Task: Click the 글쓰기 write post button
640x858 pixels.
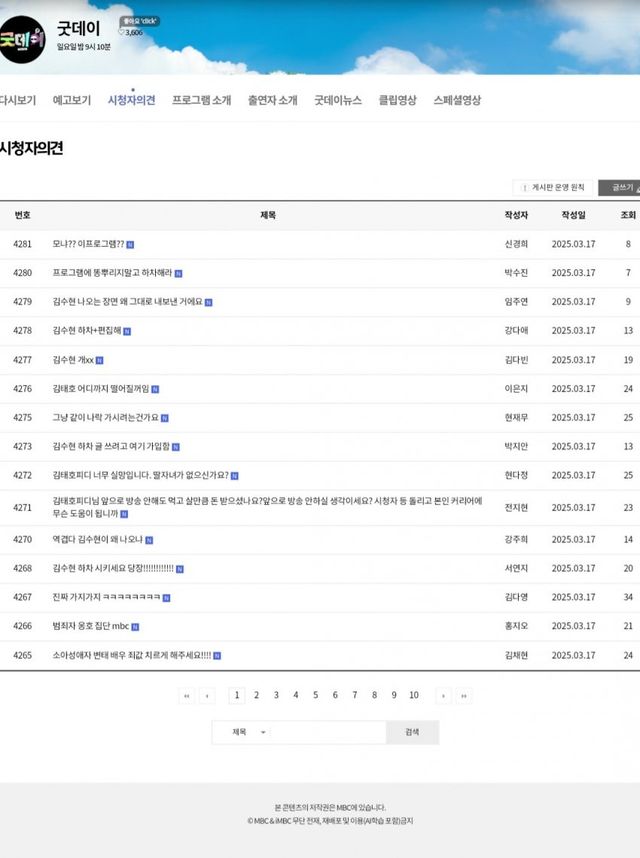Action: (620, 187)
